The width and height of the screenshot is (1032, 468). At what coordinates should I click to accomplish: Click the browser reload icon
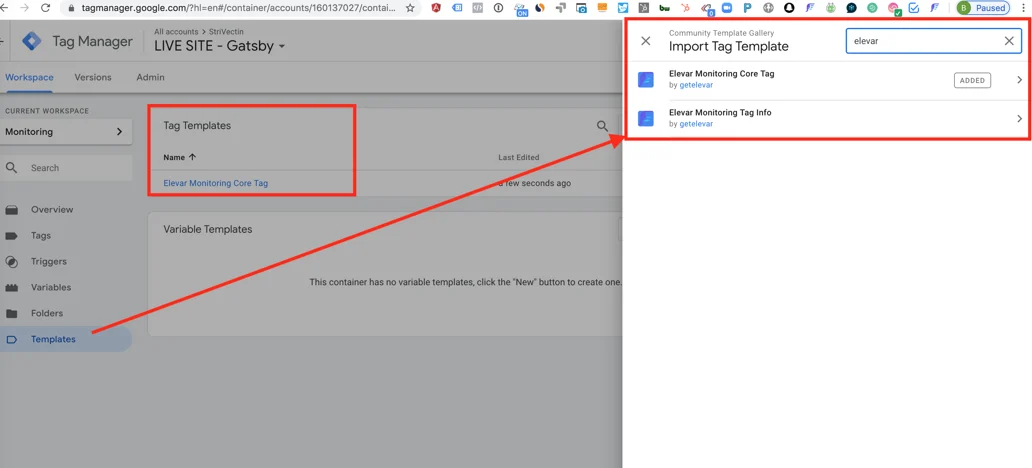45,8
